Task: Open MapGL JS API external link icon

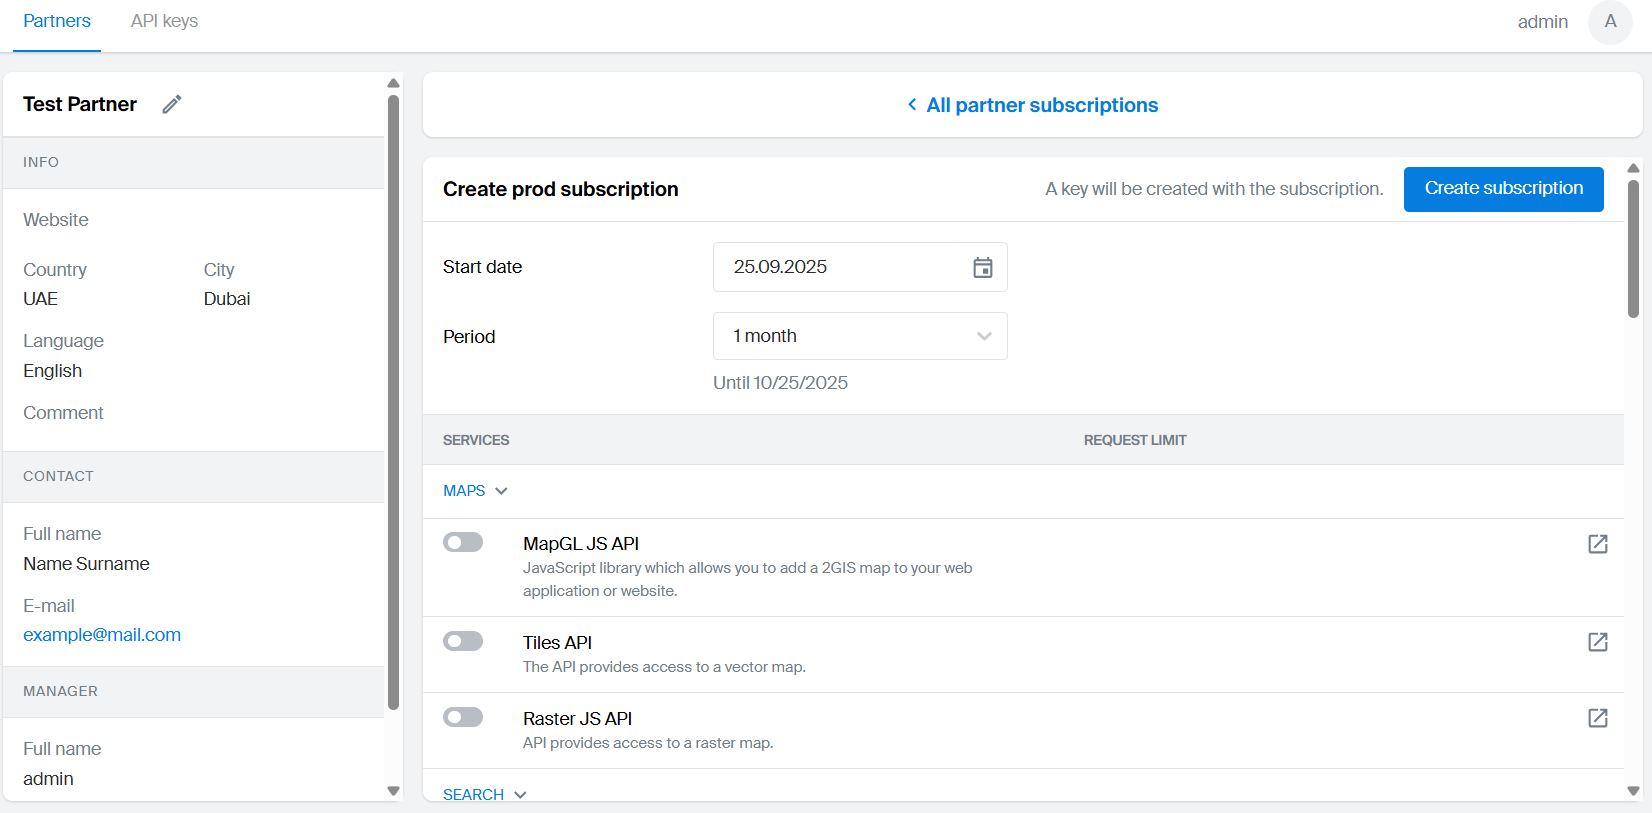Action: click(x=1597, y=544)
